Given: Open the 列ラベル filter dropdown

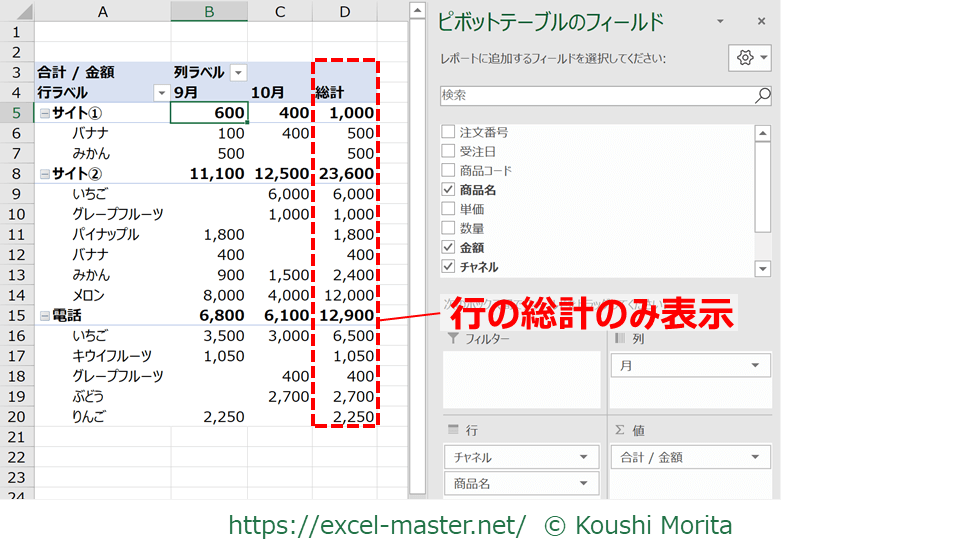Looking at the screenshot, I should [x=238, y=72].
